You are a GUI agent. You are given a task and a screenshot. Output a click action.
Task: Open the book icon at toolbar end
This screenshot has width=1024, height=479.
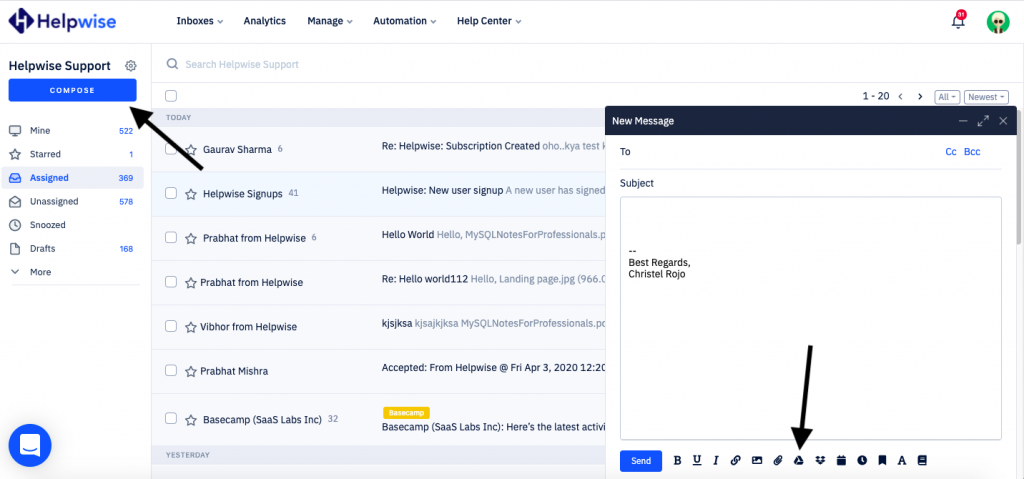tap(922, 461)
